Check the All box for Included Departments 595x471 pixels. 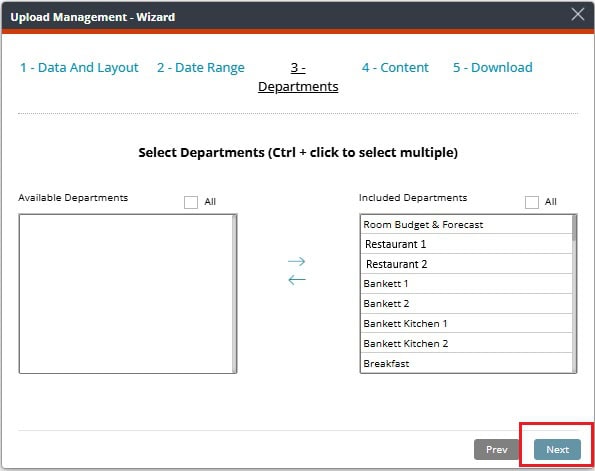[x=532, y=202]
